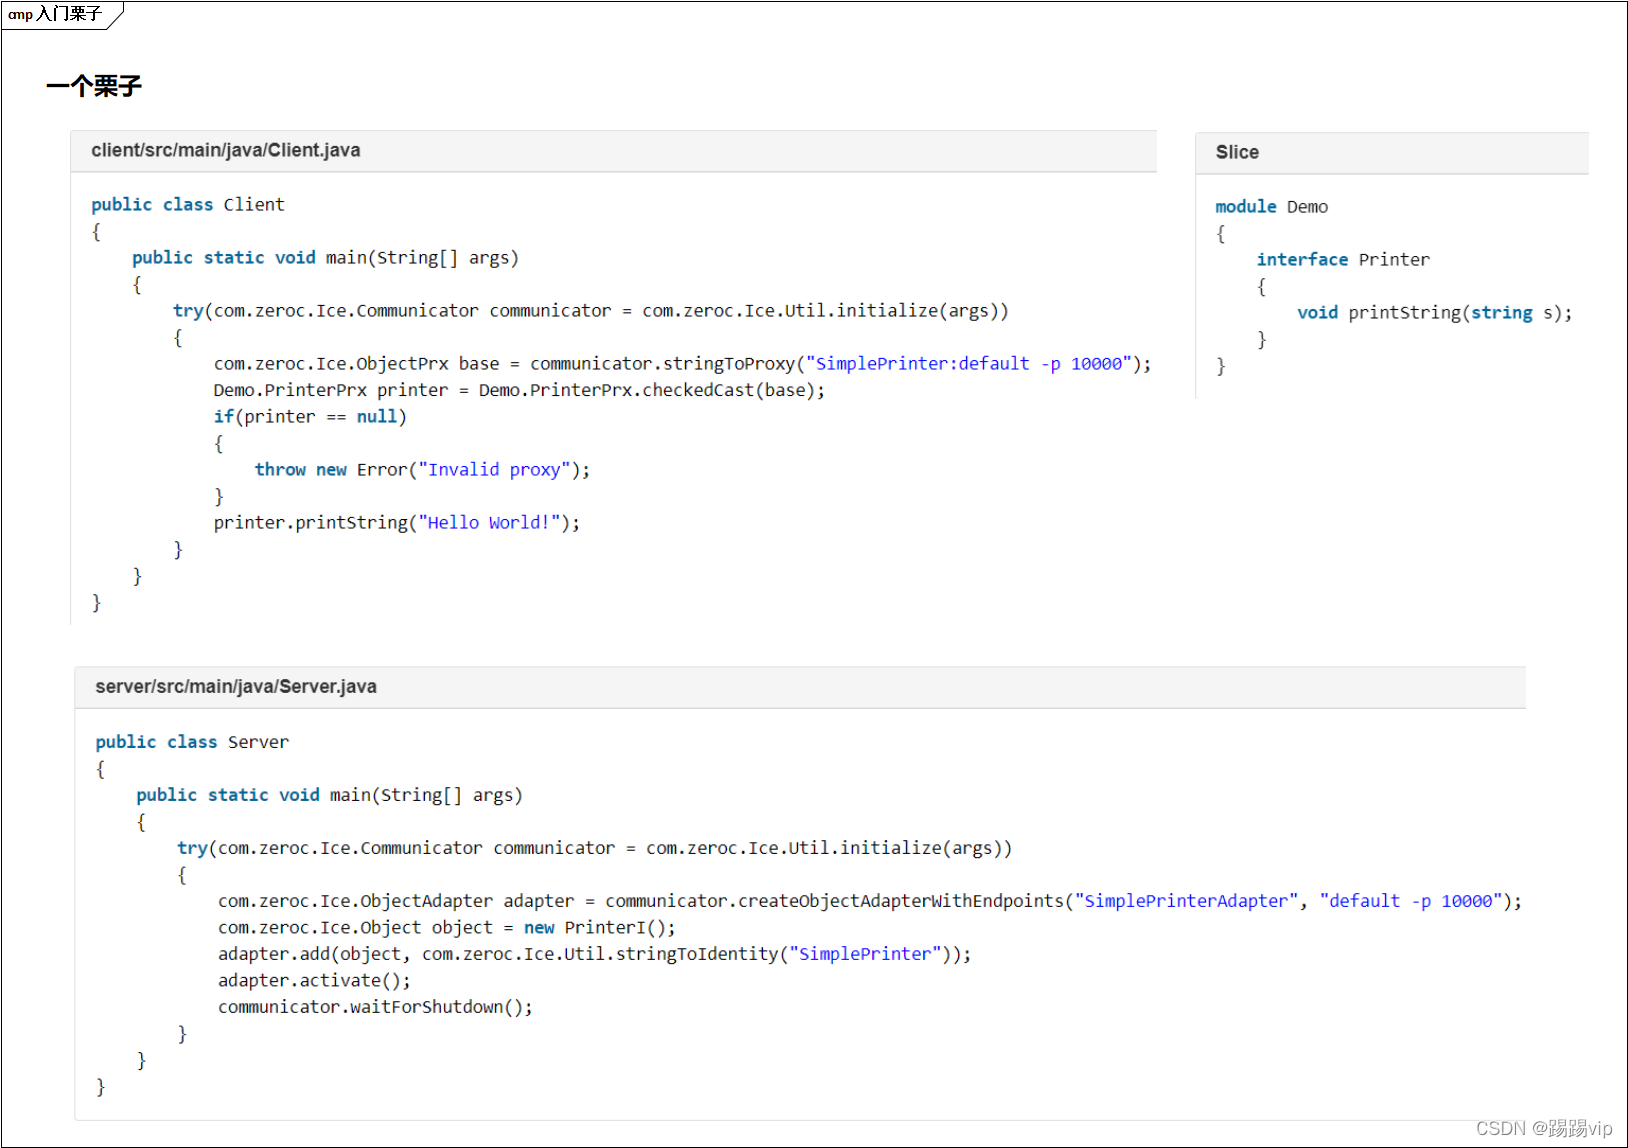
Task: Click the 'communicator.waitForShutdown();' line
Action: (376, 1007)
